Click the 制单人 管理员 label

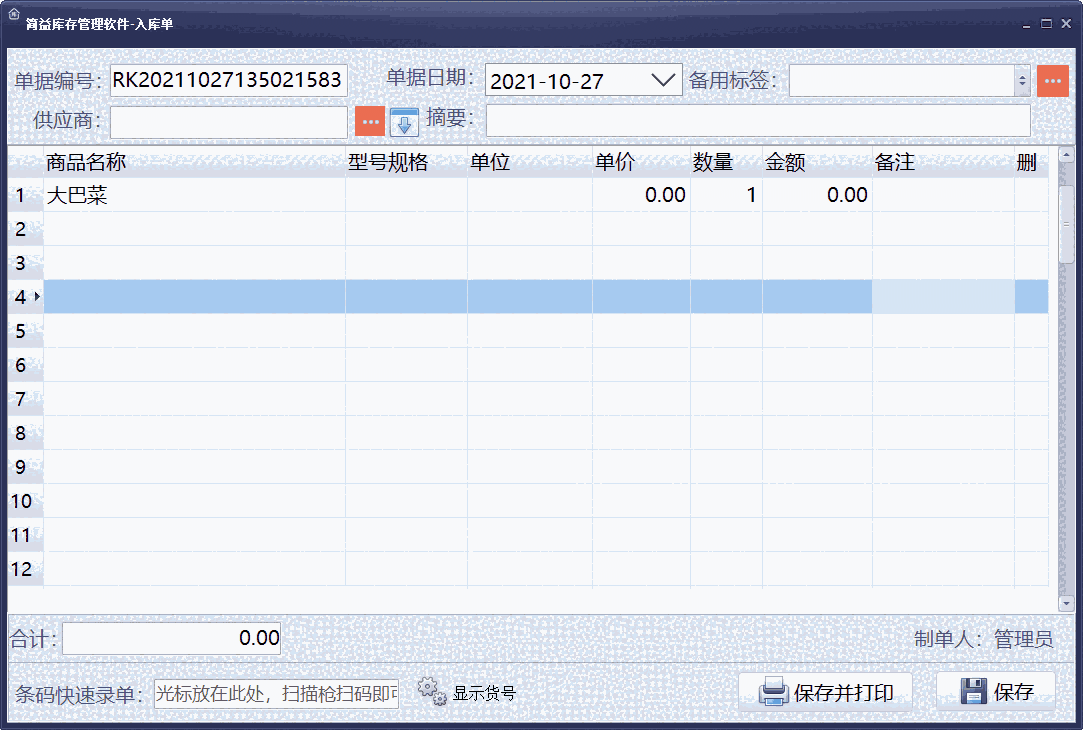[984, 639]
